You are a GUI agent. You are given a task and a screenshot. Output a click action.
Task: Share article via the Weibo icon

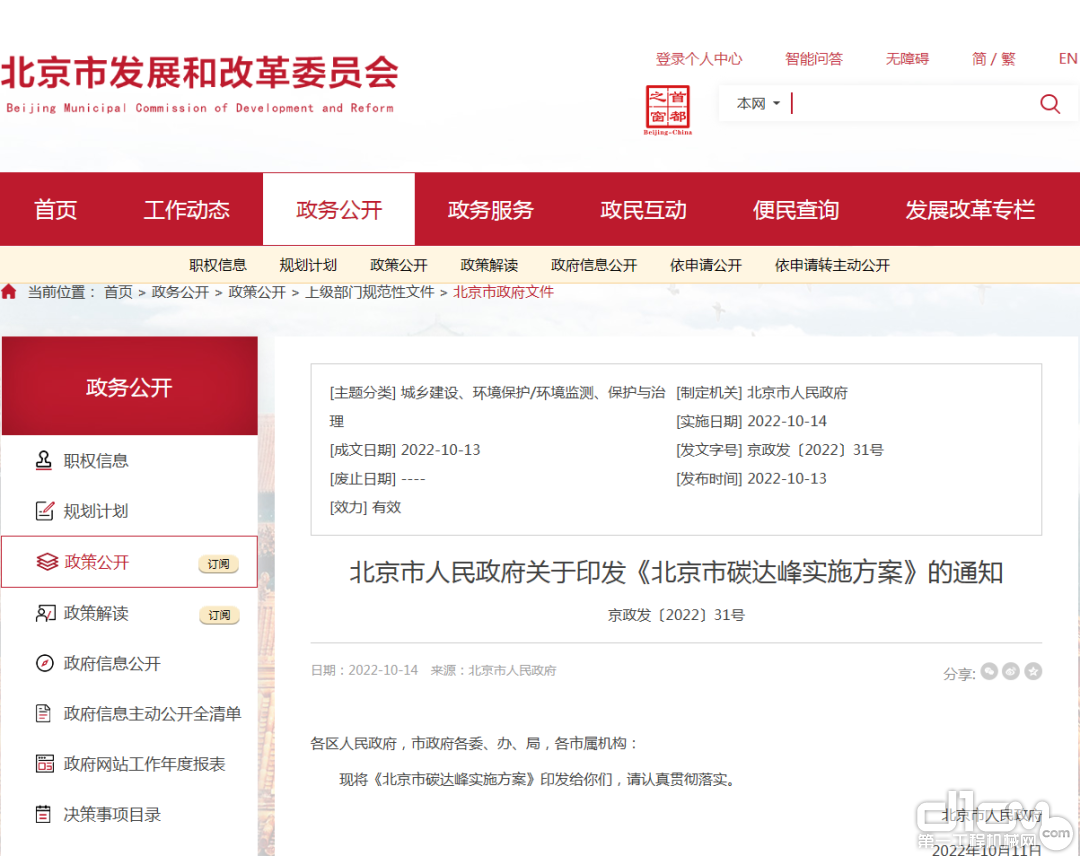[x=1011, y=672]
